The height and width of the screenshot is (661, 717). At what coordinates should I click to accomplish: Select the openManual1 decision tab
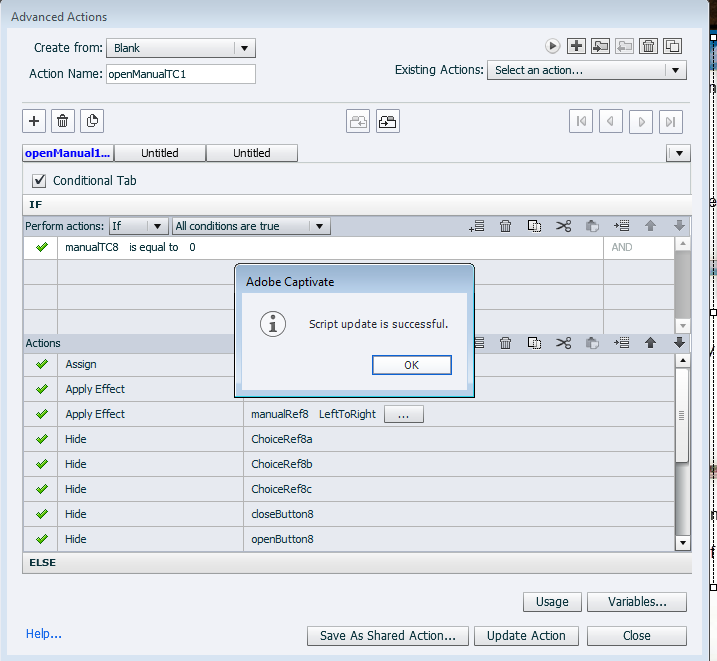click(x=67, y=153)
